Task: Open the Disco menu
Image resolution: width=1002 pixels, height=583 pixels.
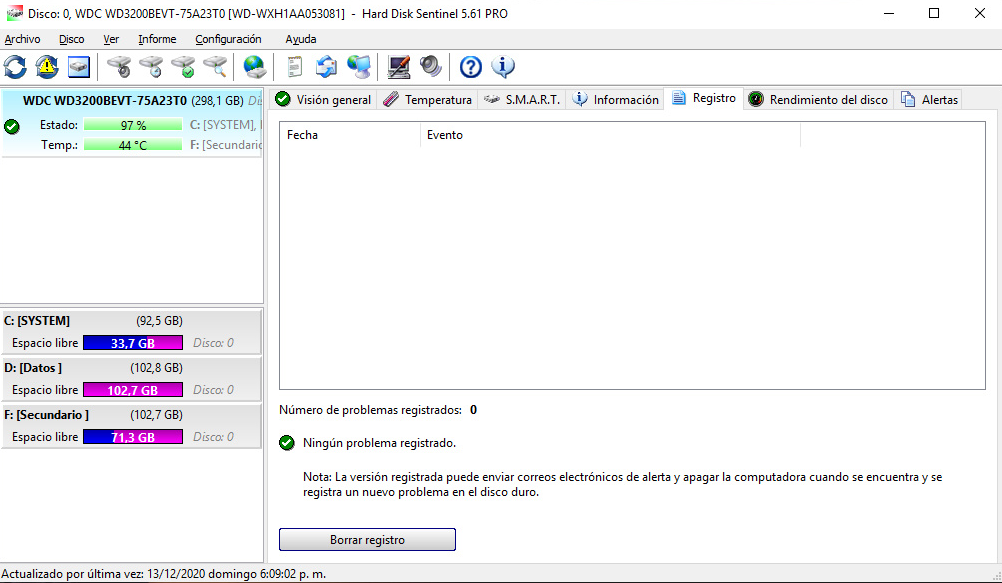Action: point(72,39)
